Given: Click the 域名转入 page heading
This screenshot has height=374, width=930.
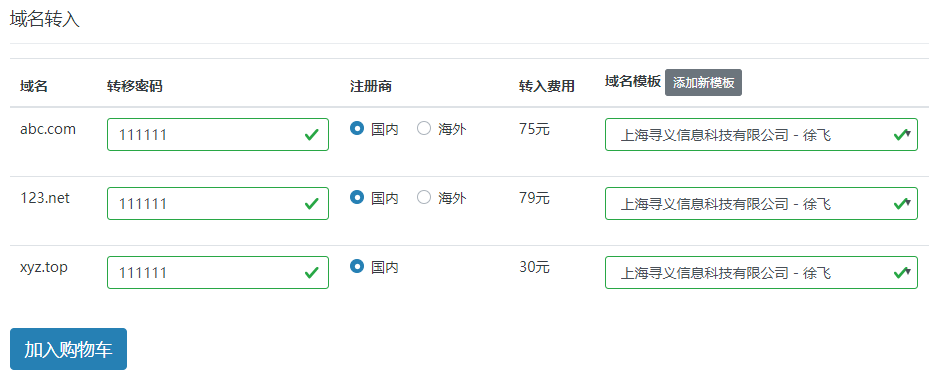Looking at the screenshot, I should coord(45,20).
